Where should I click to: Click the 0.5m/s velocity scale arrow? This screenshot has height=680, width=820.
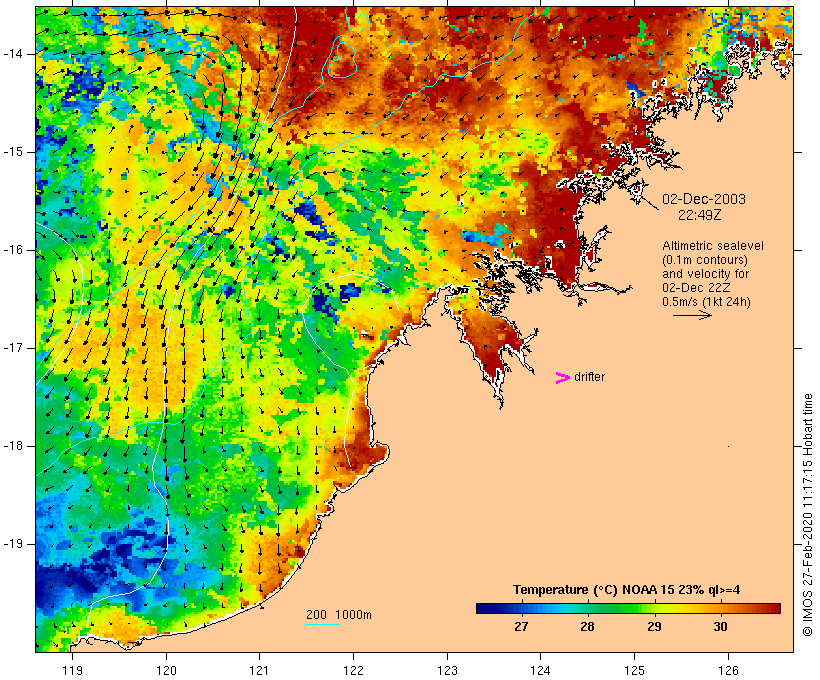tap(692, 315)
